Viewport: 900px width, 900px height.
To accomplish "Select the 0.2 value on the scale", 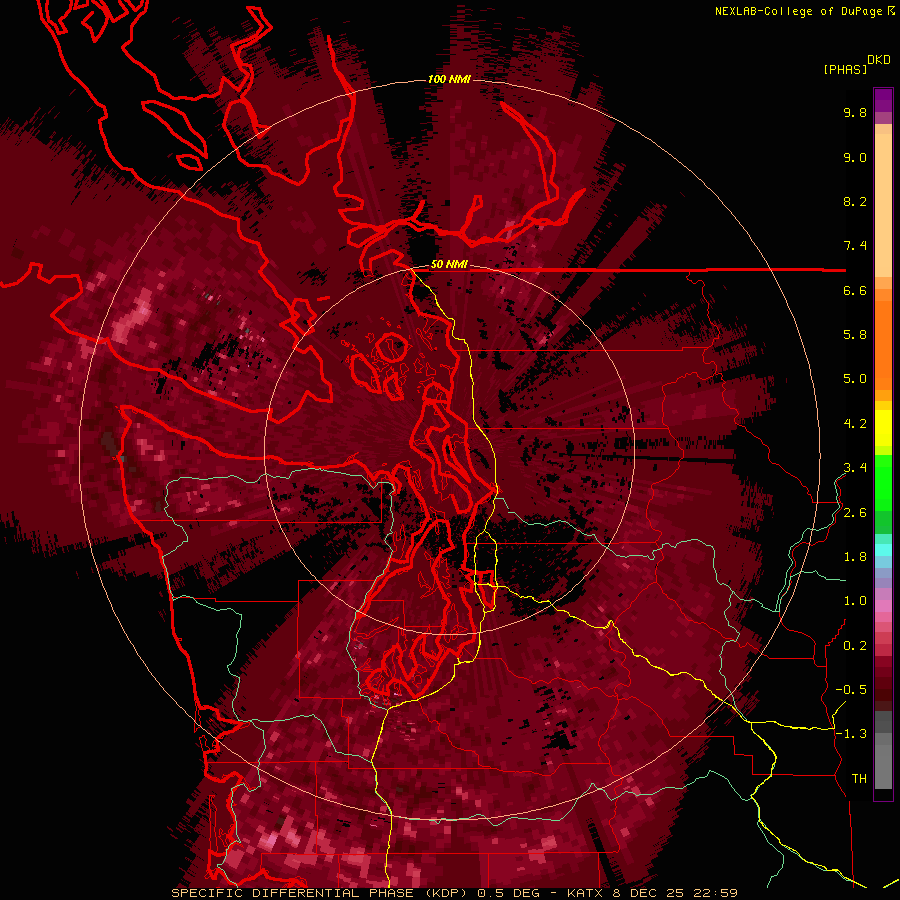I will (855, 646).
